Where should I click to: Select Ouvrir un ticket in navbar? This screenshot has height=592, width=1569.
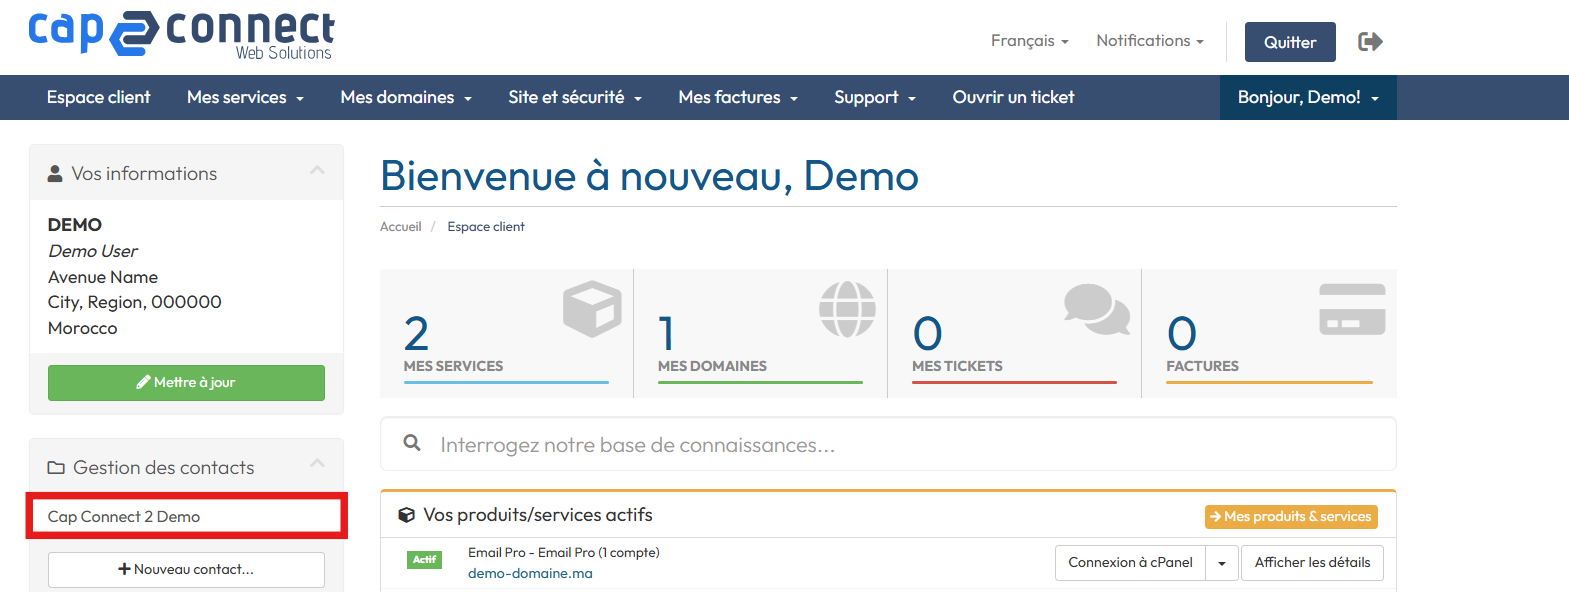click(1013, 97)
